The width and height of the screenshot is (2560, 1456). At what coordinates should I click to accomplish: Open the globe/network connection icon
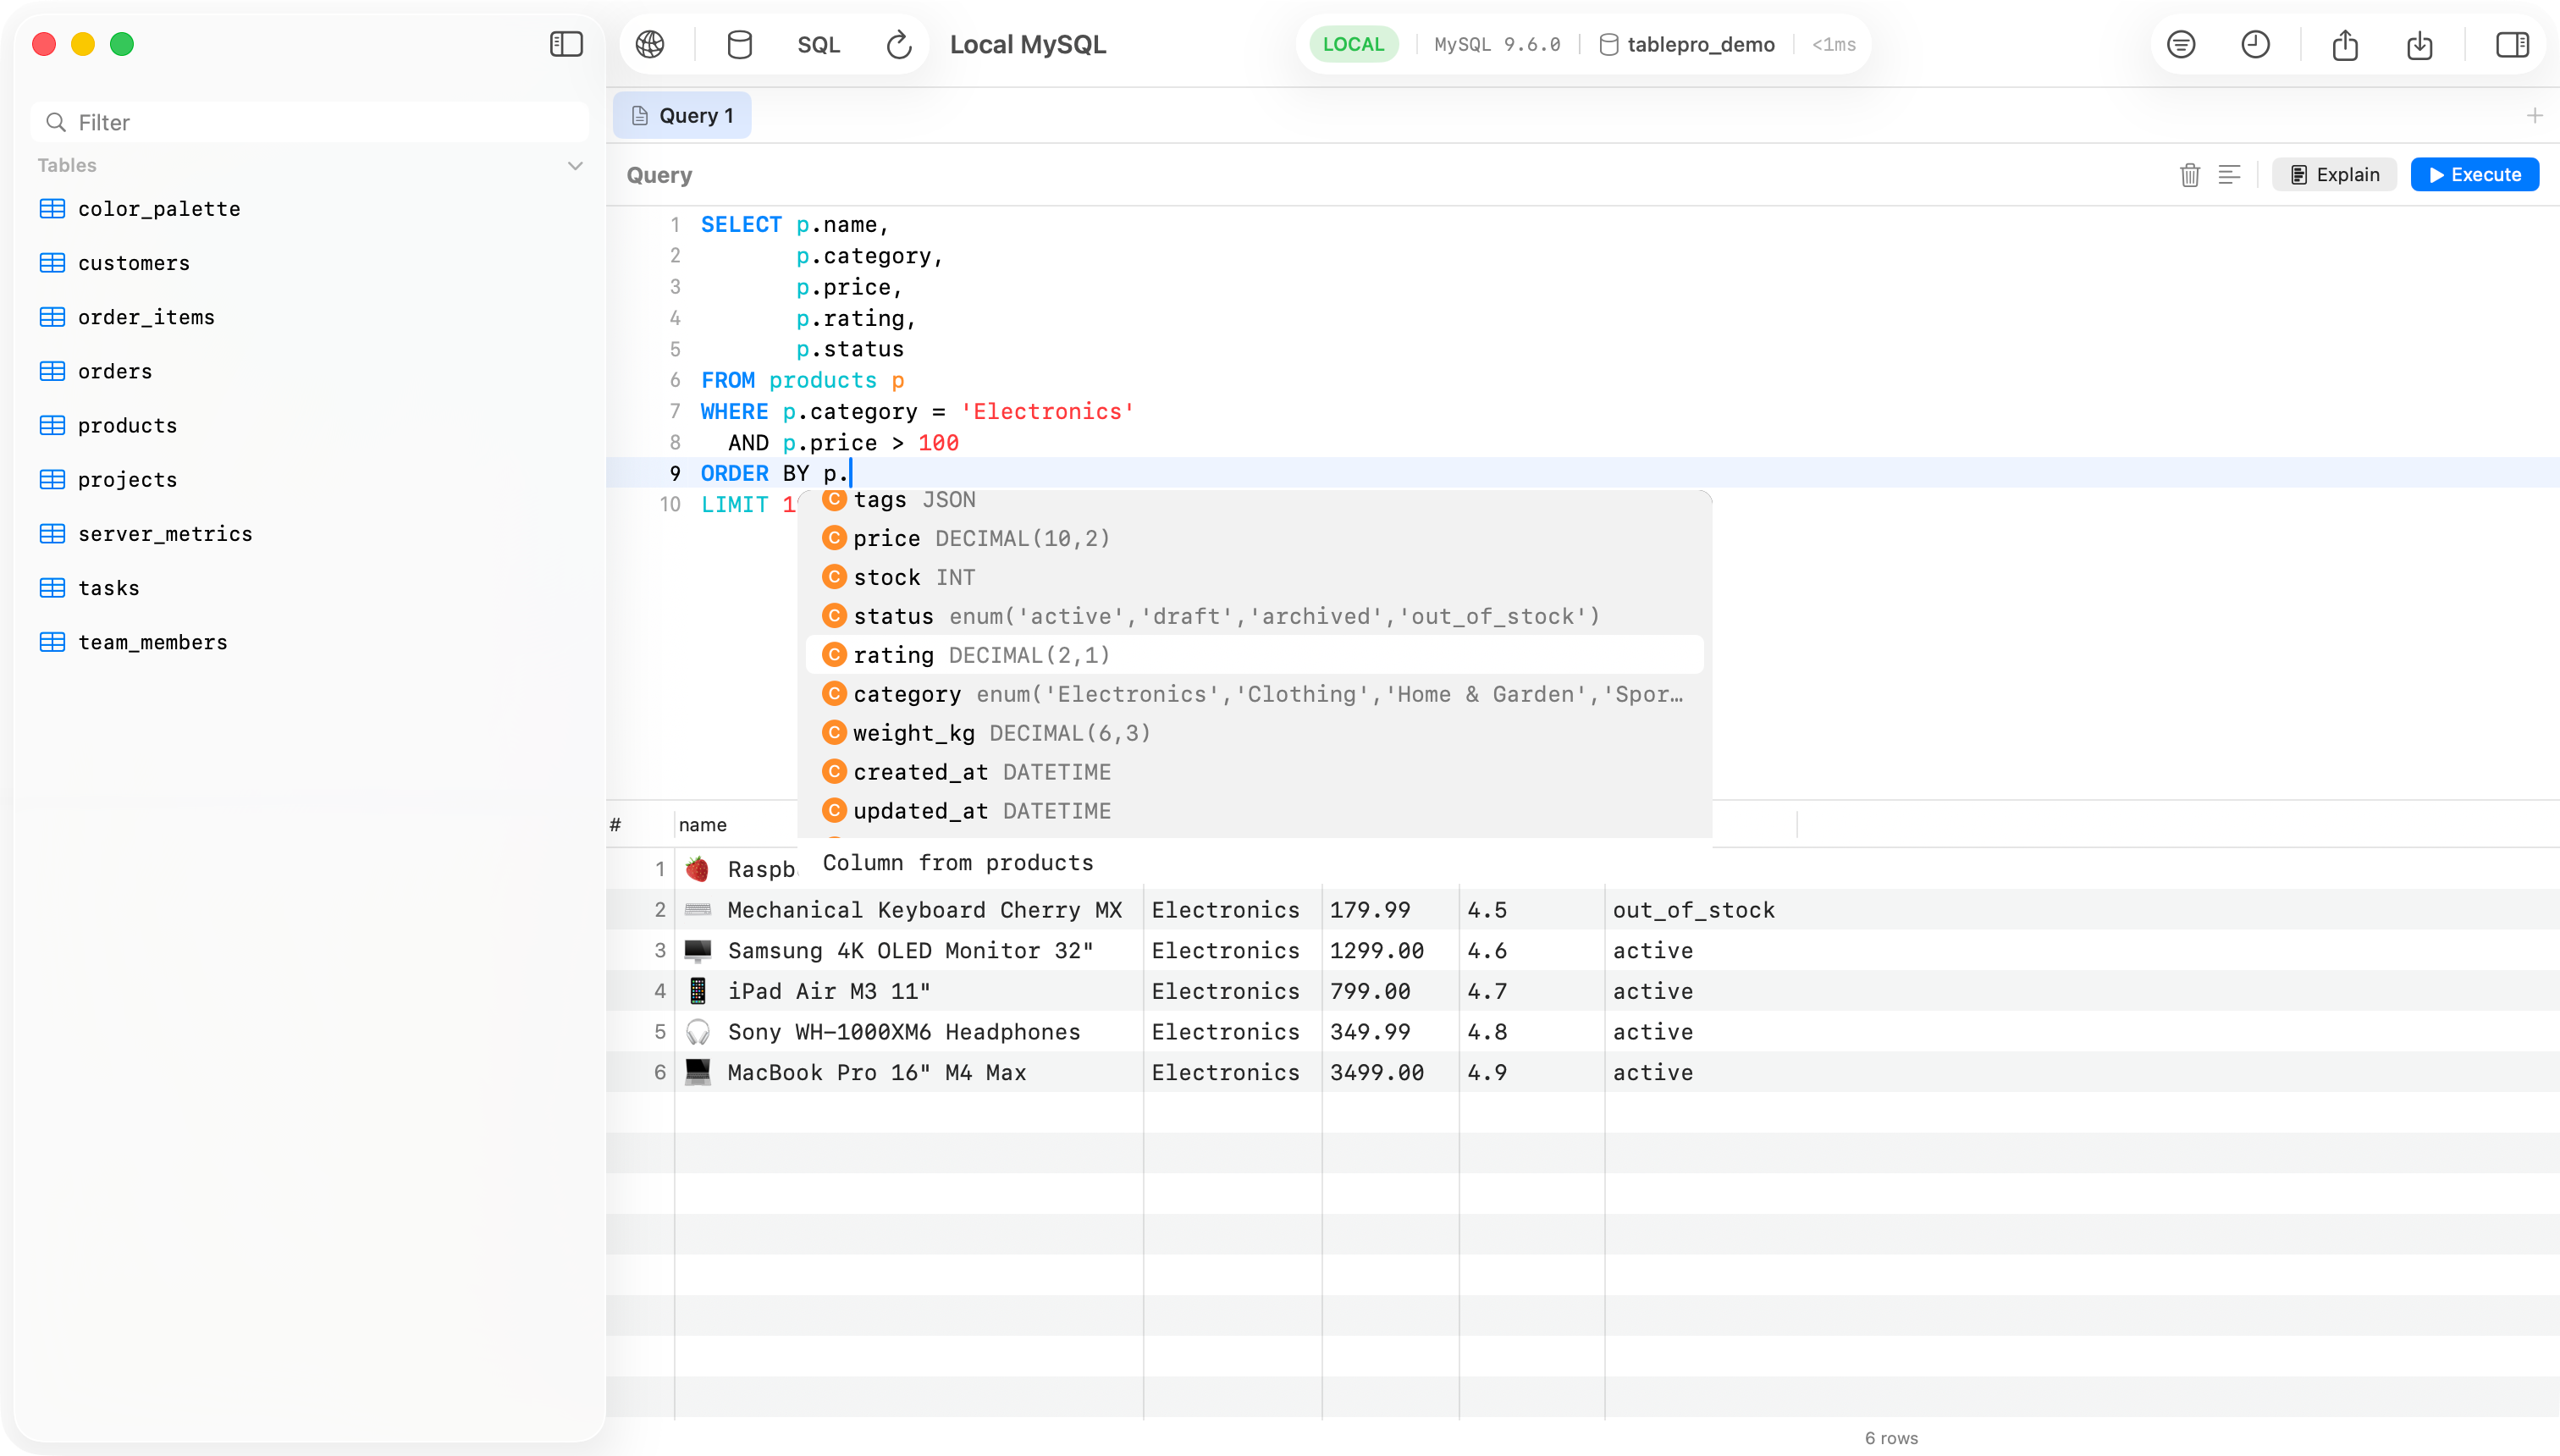(x=652, y=44)
